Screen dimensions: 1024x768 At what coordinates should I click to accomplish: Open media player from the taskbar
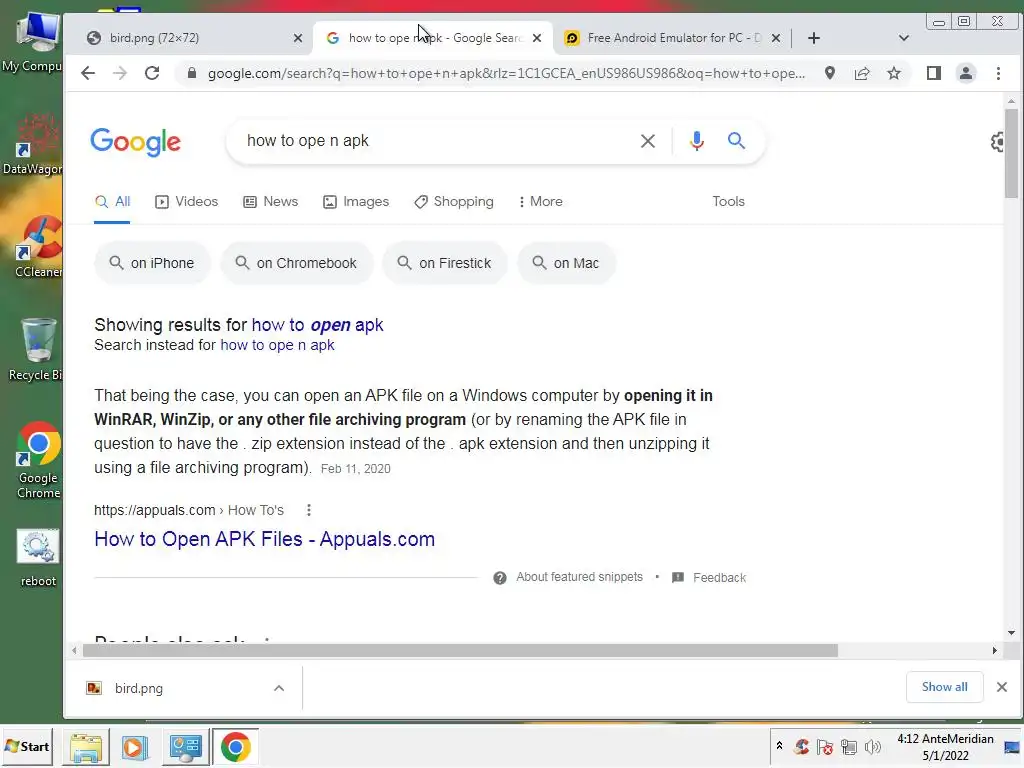135,747
